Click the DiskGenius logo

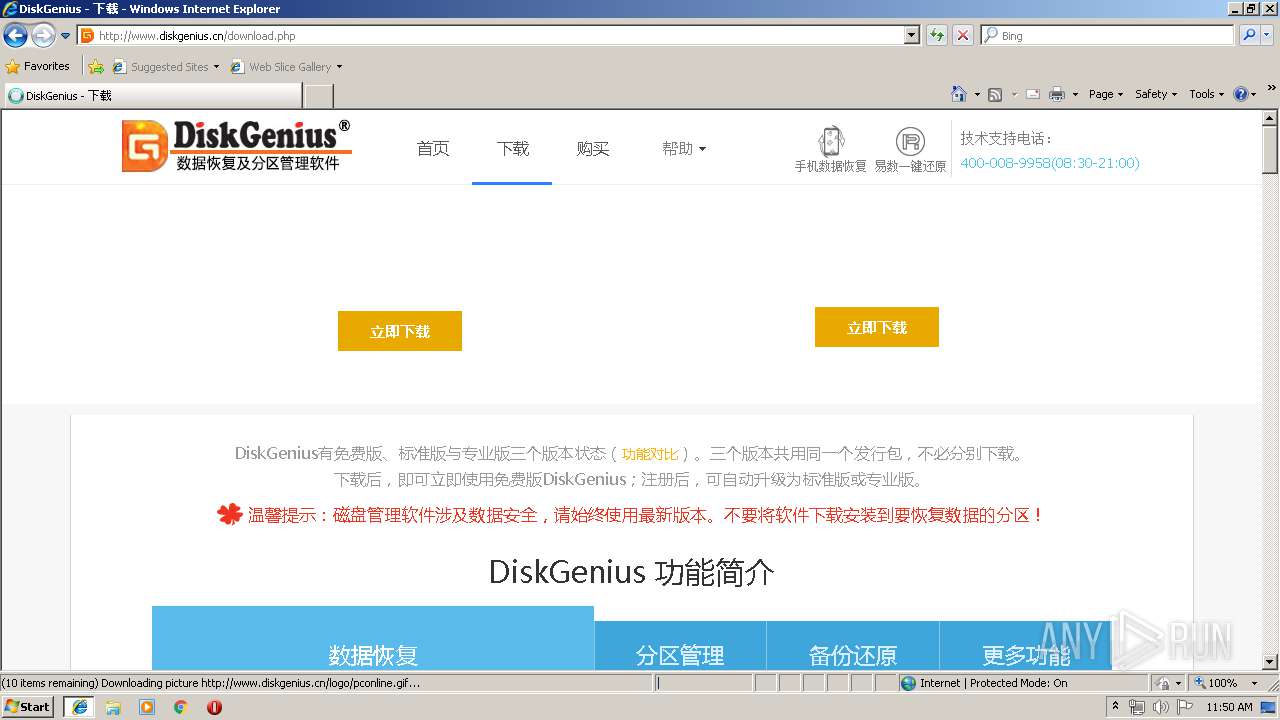(x=236, y=146)
